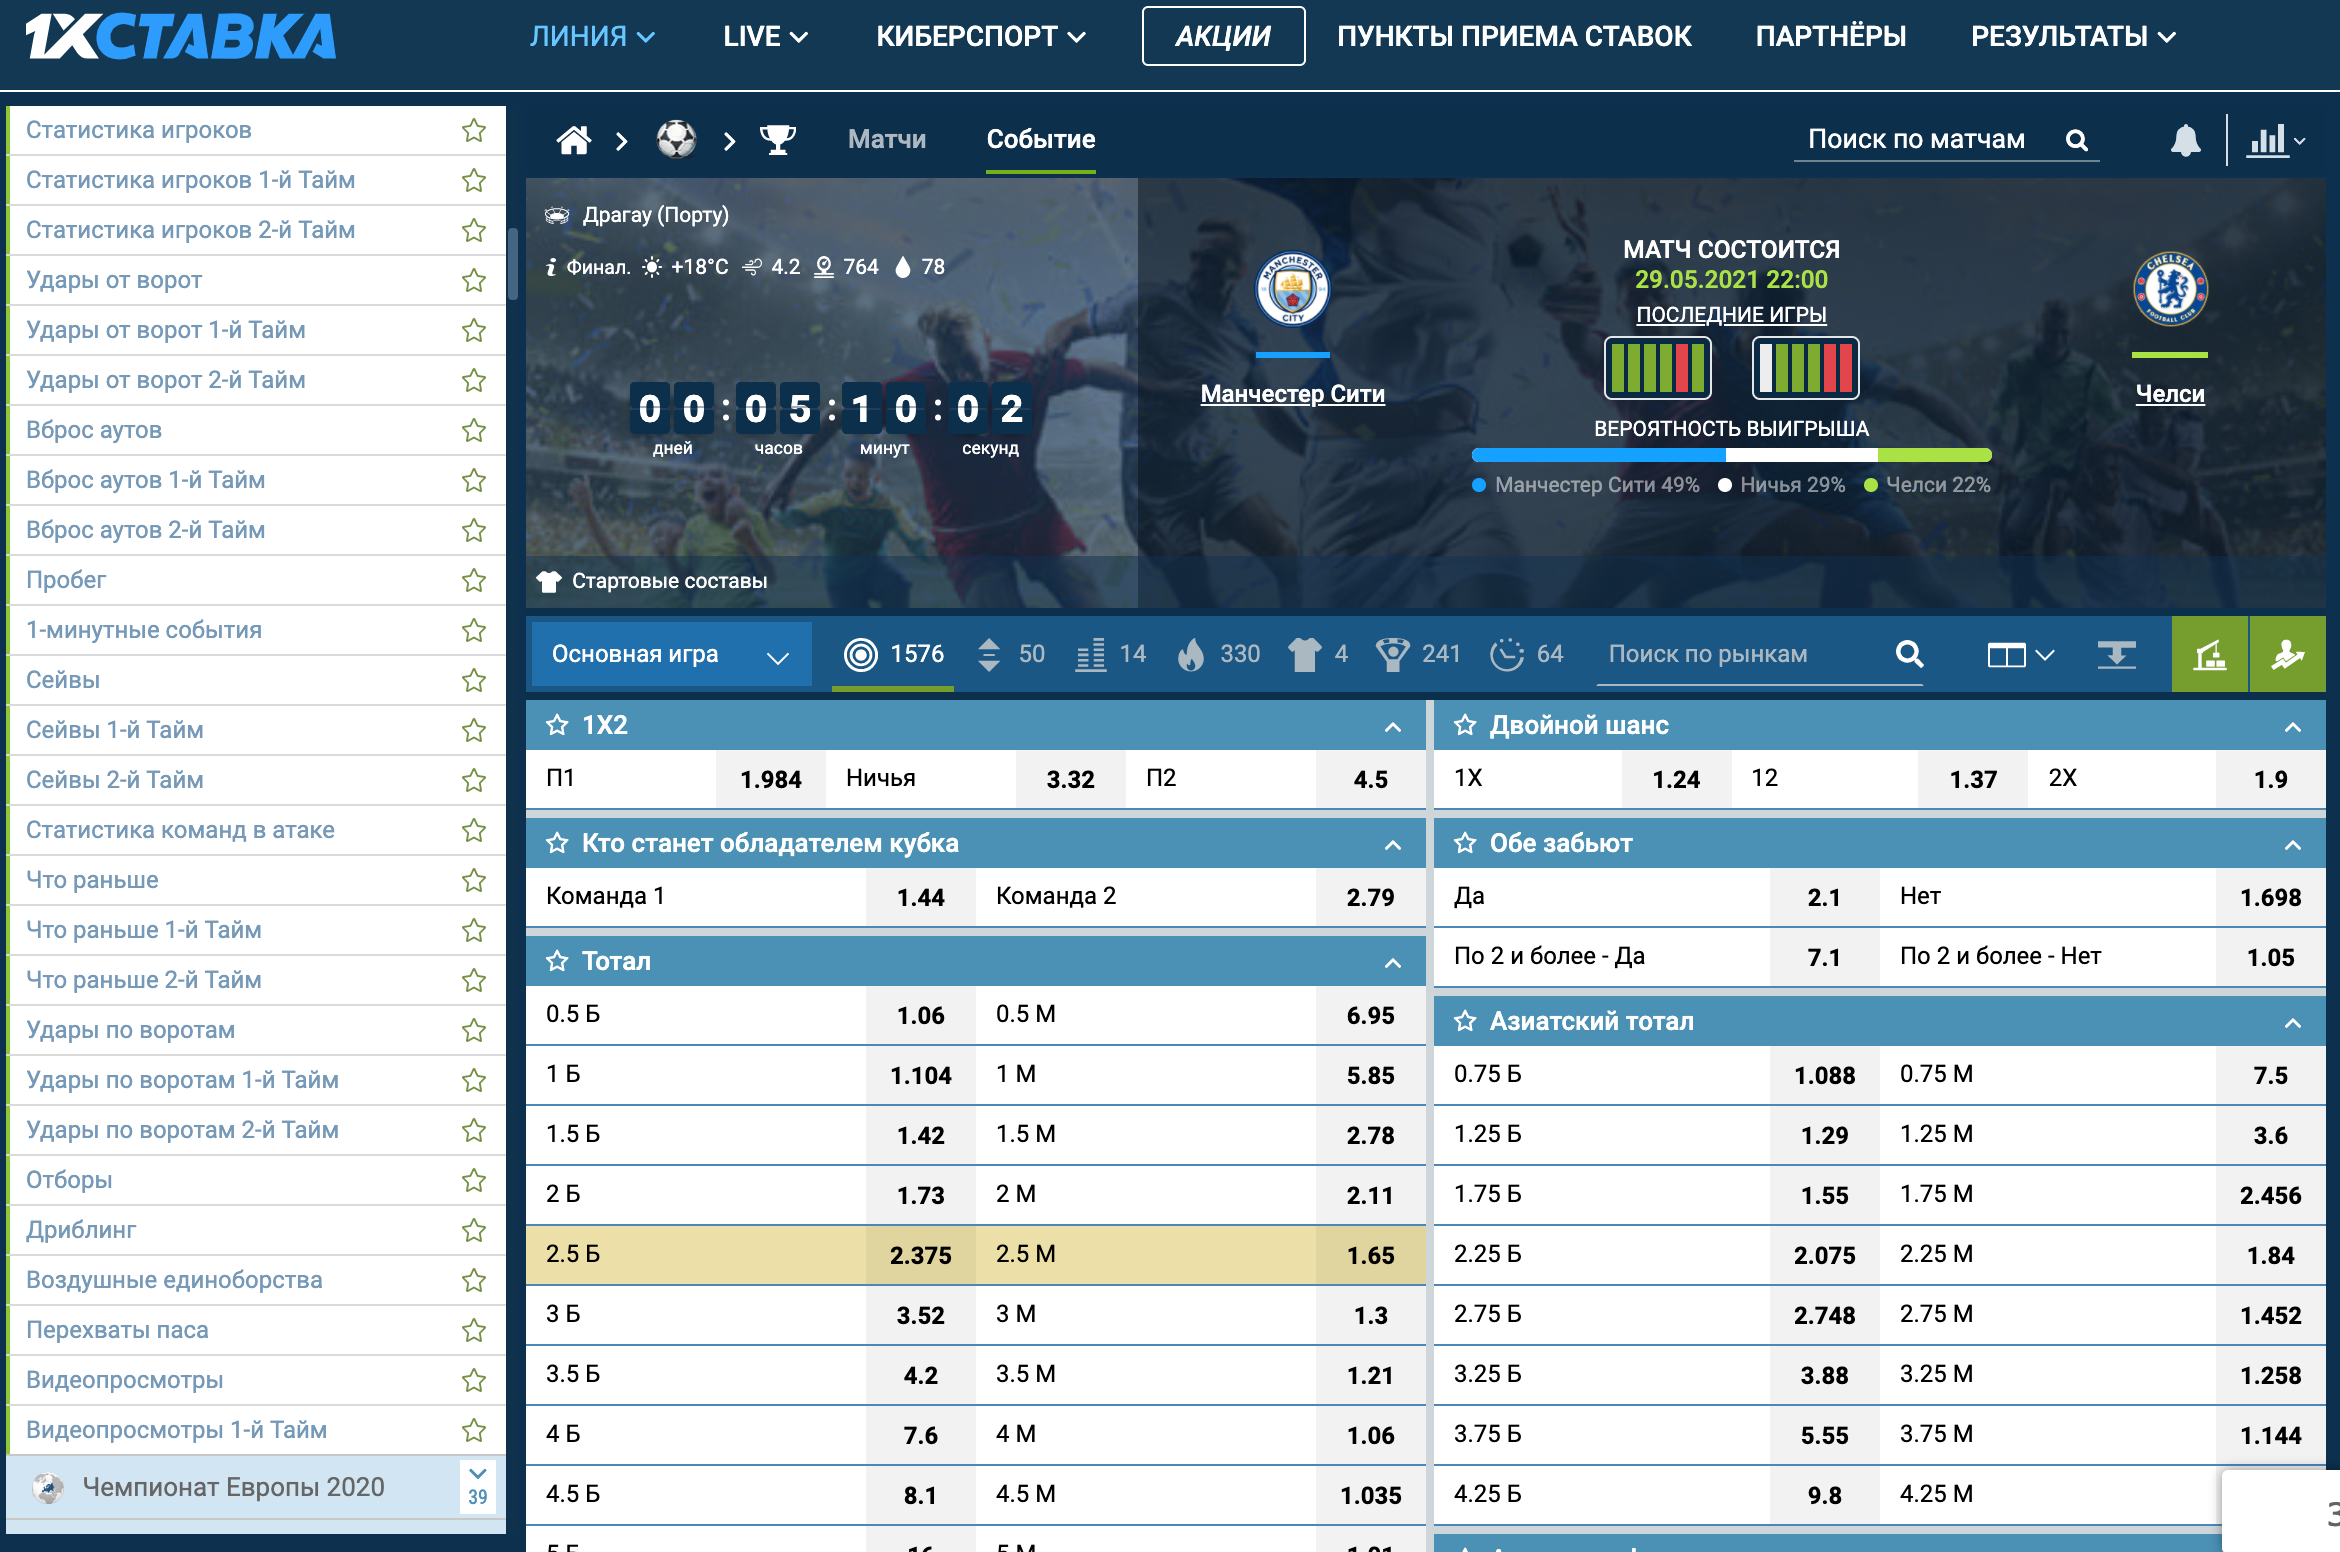Open the Манчестер Сити team link
Screen dimensions: 2340x1552
pos(1292,394)
